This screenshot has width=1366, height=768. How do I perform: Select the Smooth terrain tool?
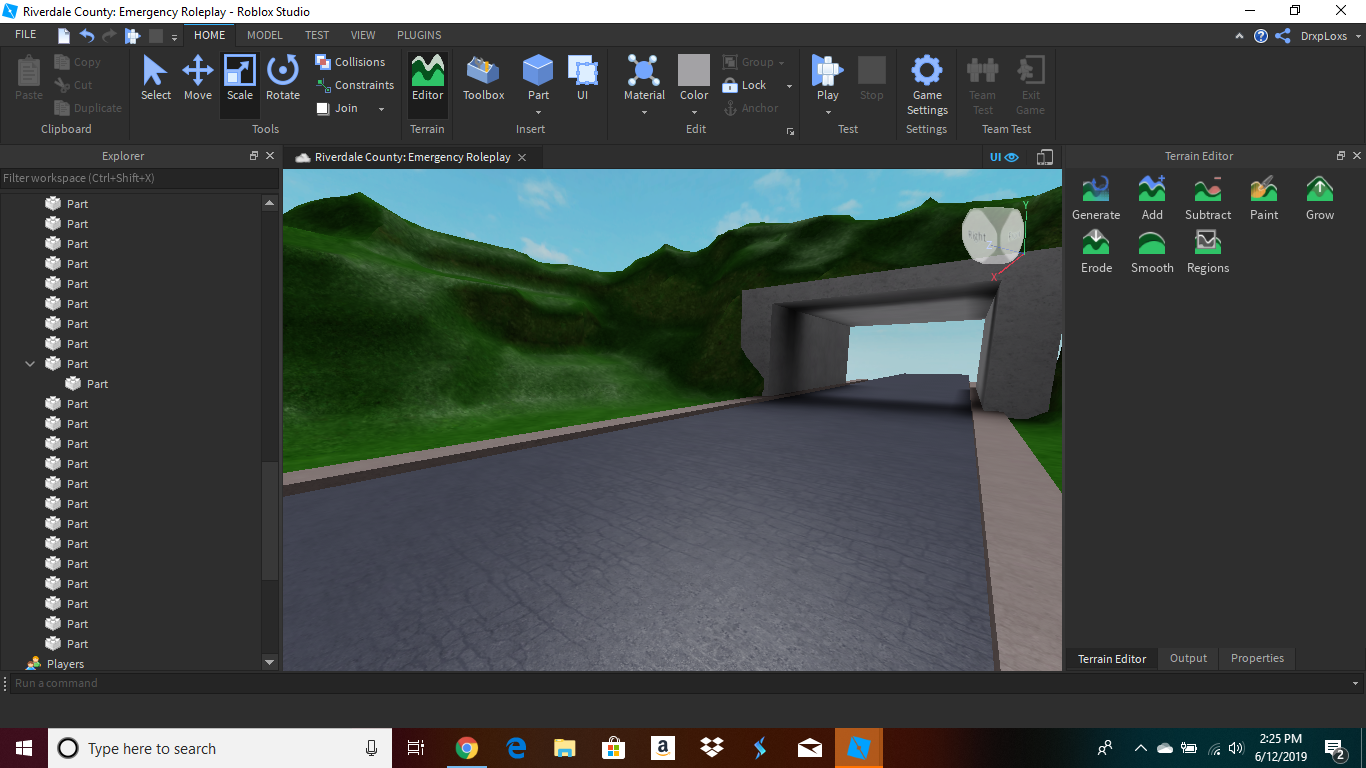point(1152,251)
